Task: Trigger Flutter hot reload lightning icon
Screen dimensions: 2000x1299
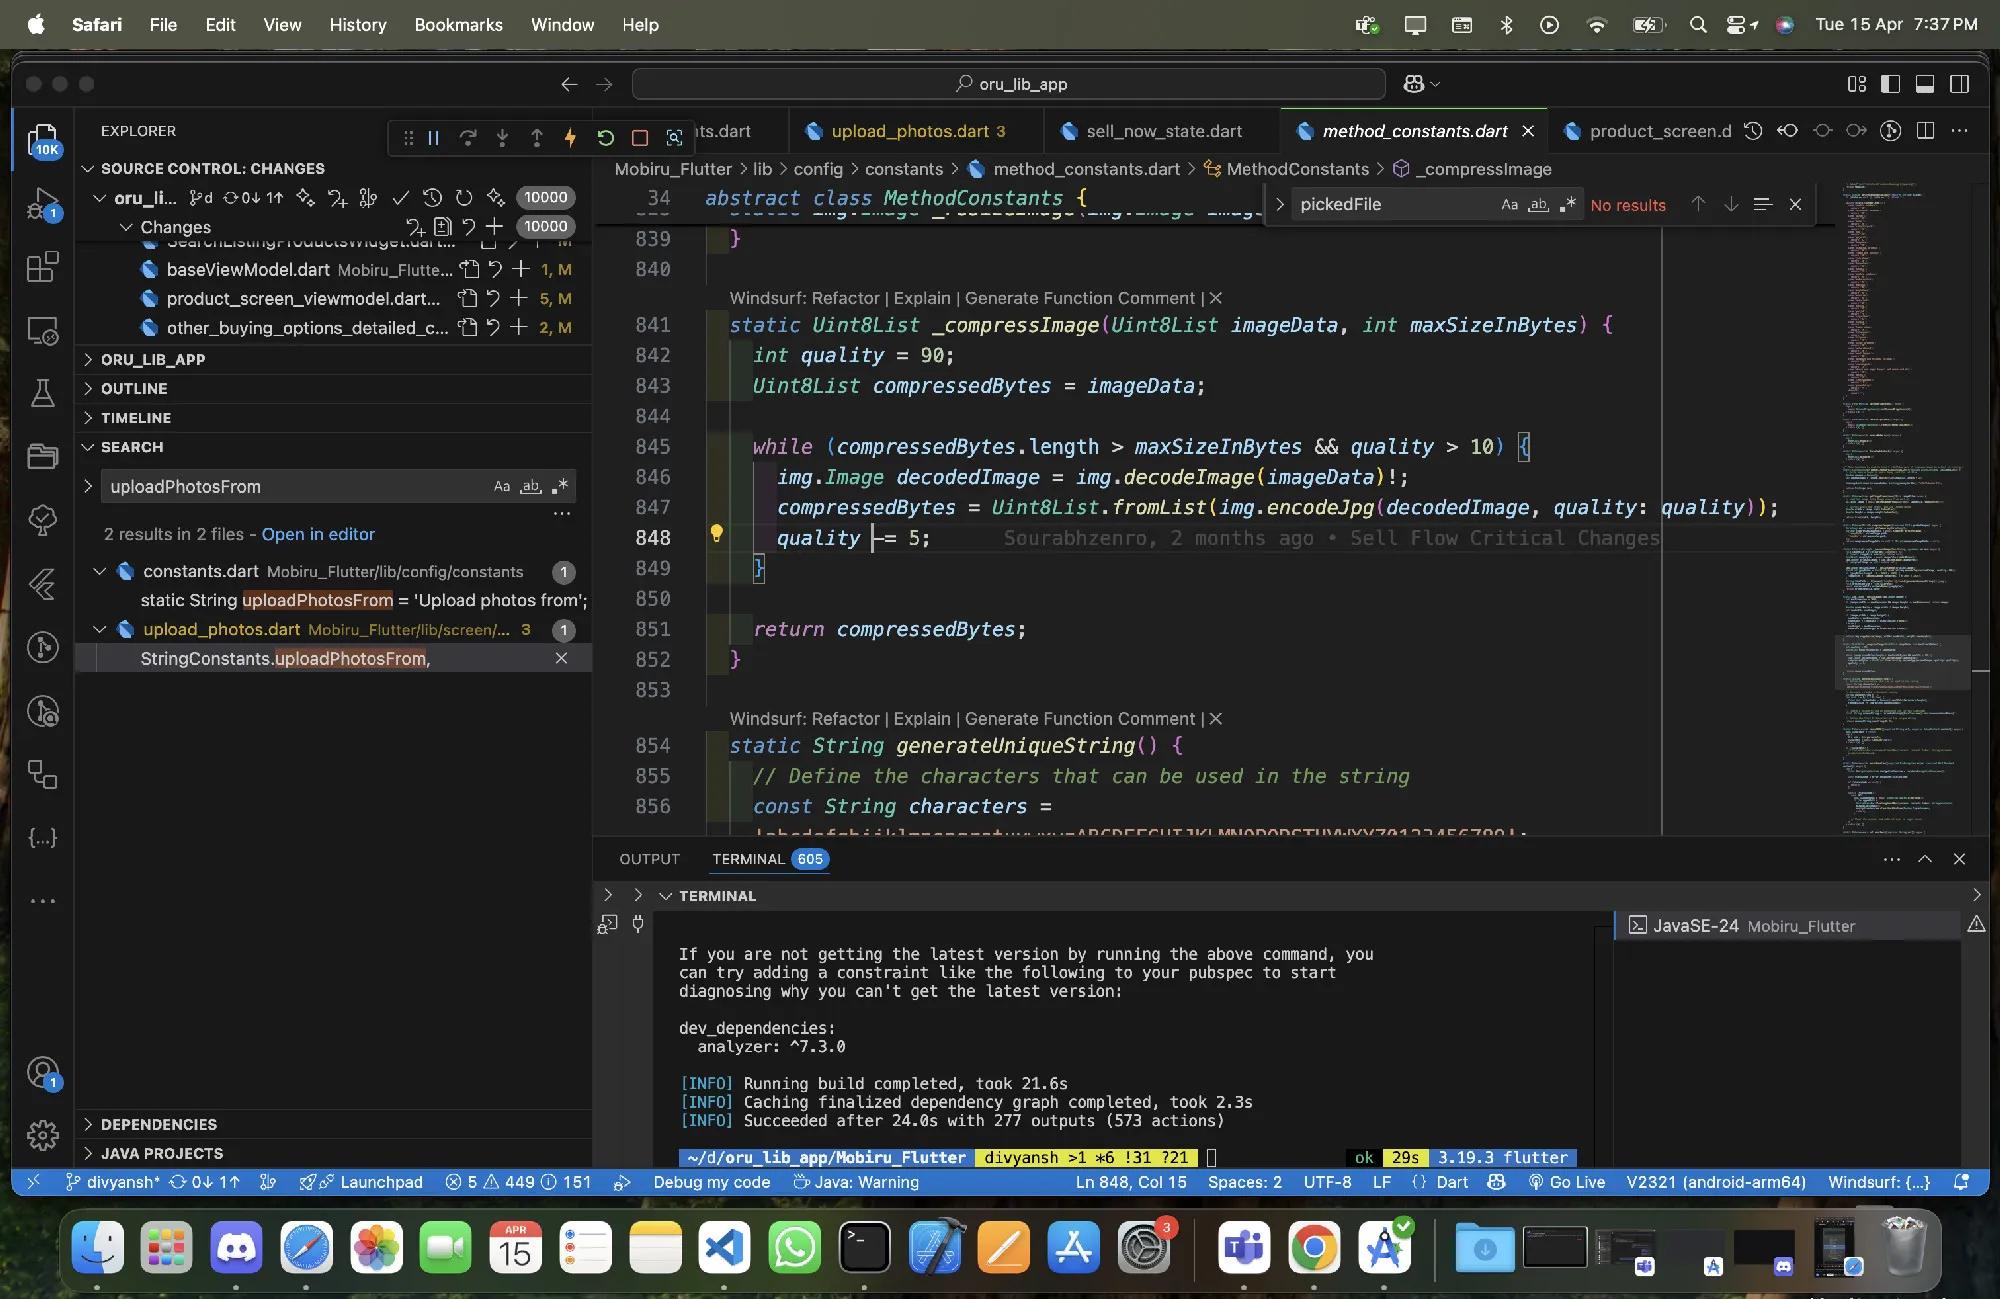Action: coord(570,138)
